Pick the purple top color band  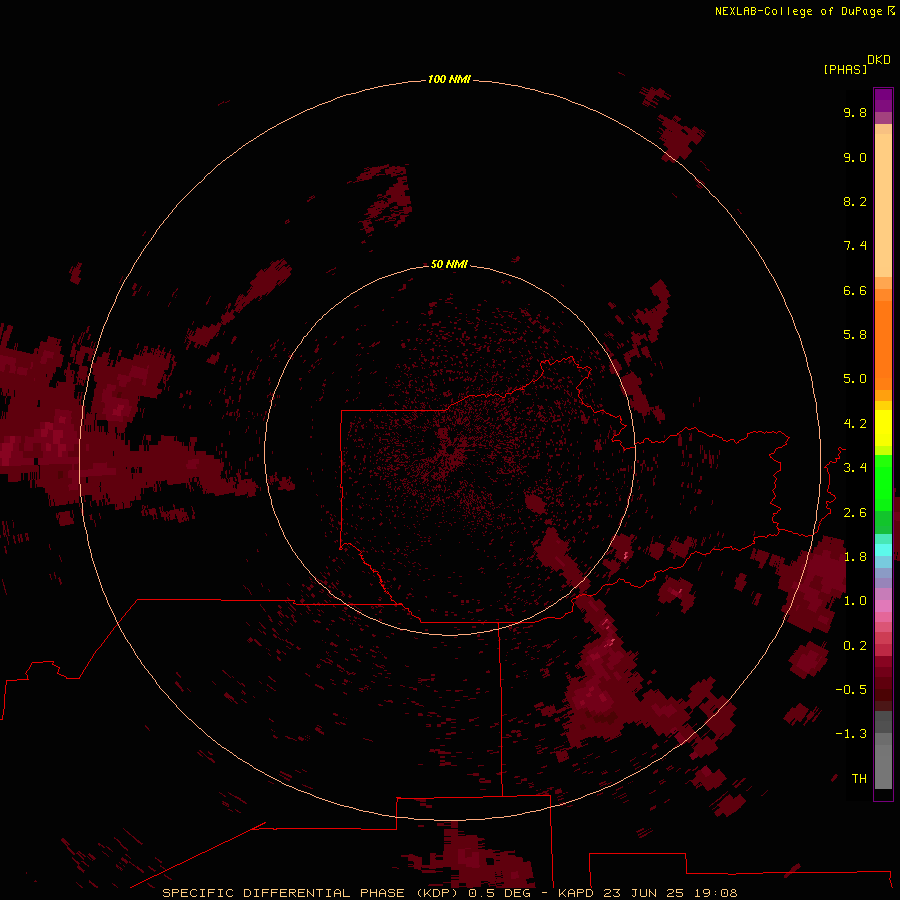pos(883,100)
